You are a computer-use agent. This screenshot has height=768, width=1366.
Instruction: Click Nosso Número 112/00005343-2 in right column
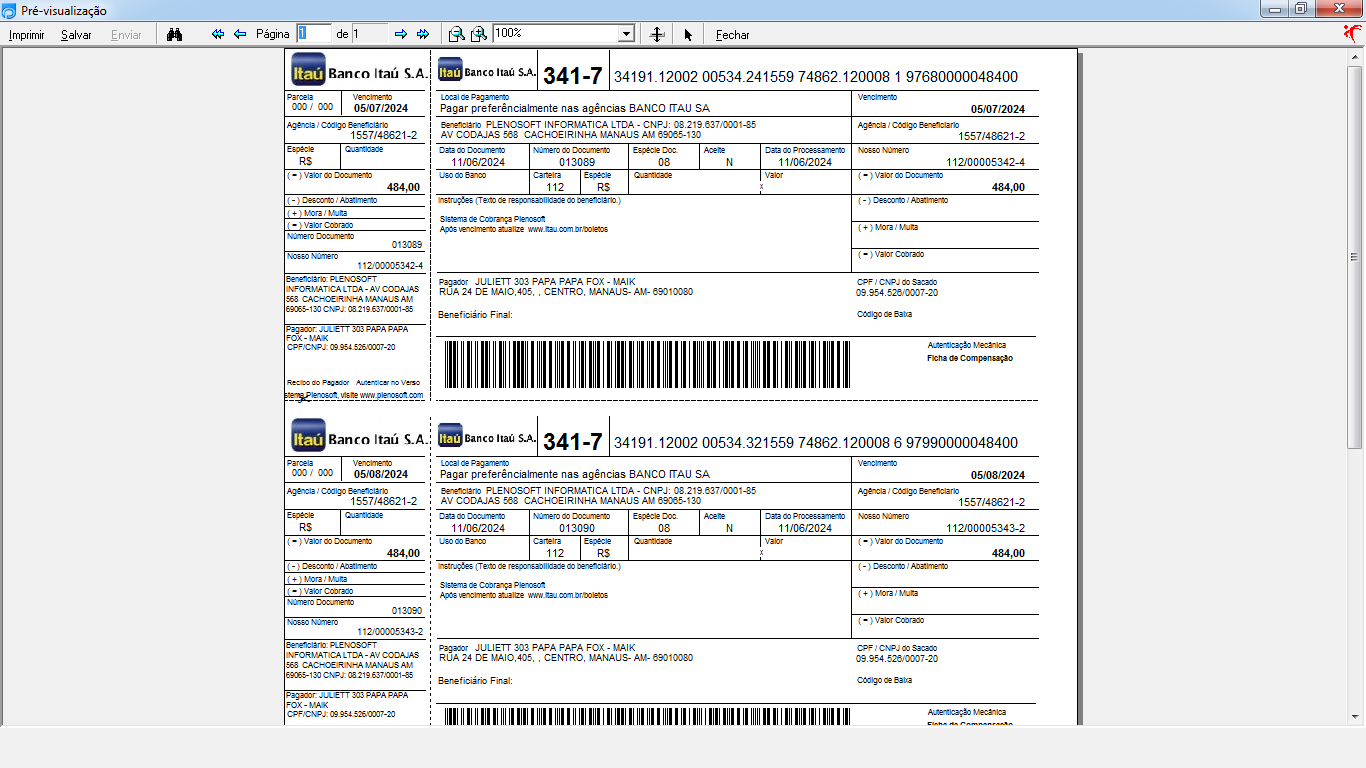point(985,528)
